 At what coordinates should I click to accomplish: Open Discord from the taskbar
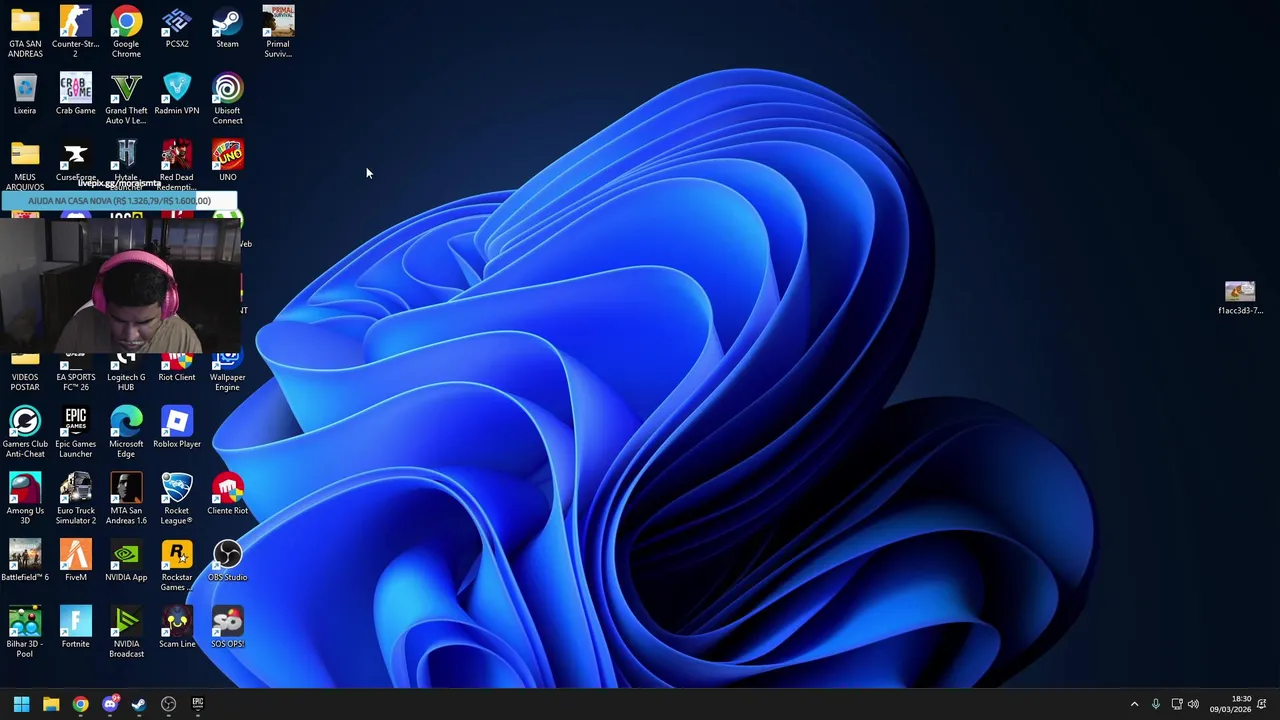click(110, 704)
